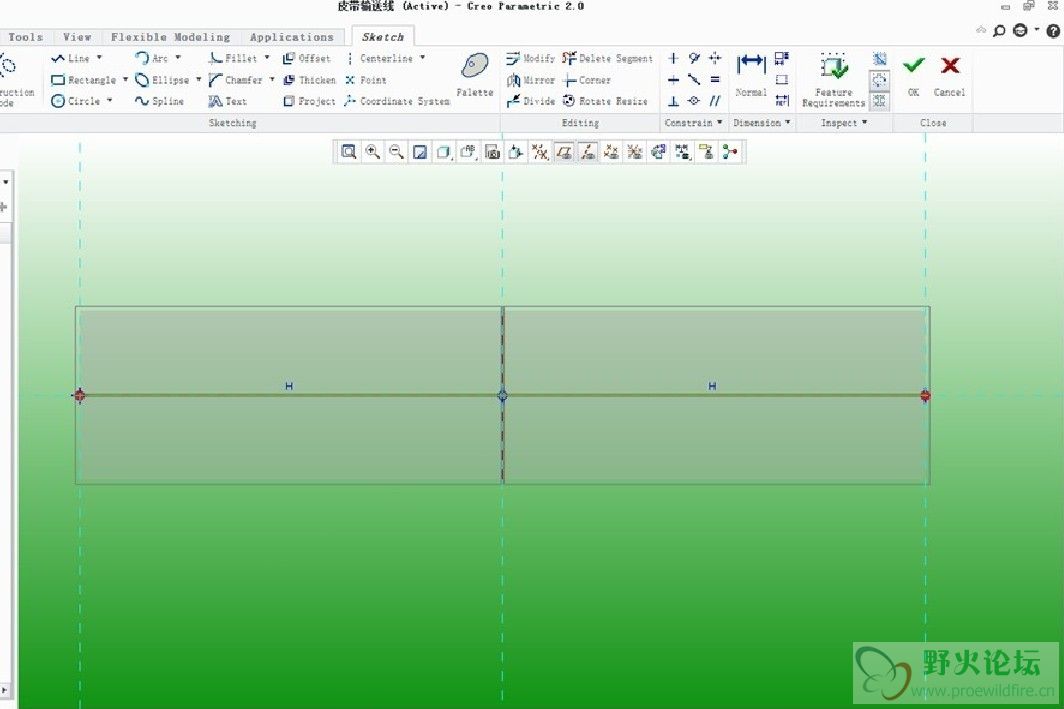The height and width of the screenshot is (709, 1064).
Task: Pick the Spline tool
Action: [x=159, y=101]
